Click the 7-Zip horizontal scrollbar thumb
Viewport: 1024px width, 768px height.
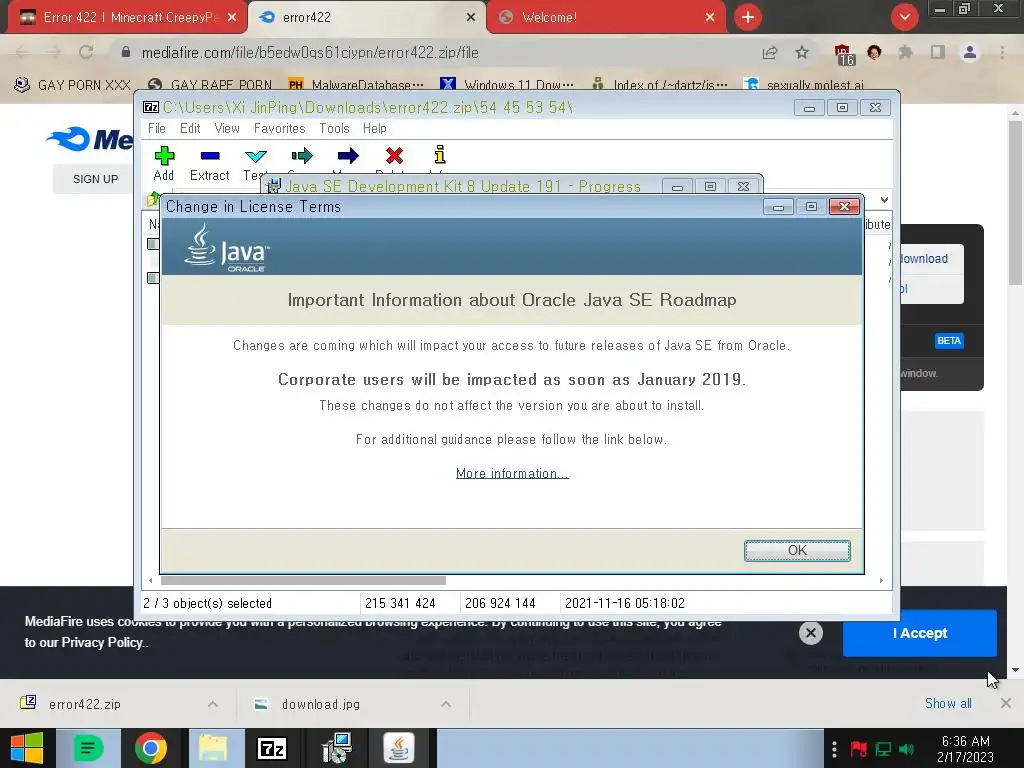[303, 581]
